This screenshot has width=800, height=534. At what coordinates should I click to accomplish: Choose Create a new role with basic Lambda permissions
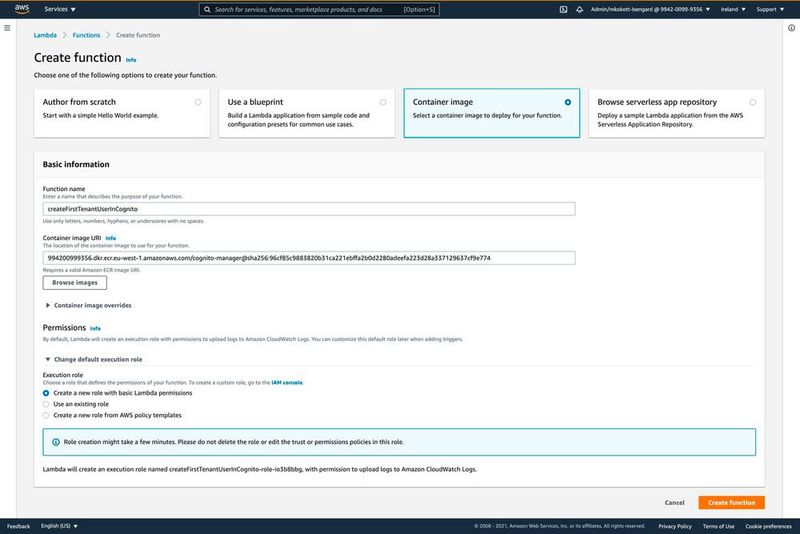pyautogui.click(x=46, y=393)
